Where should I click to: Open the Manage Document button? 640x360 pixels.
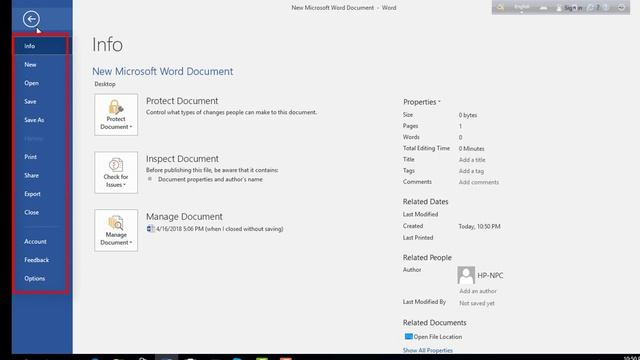point(116,231)
